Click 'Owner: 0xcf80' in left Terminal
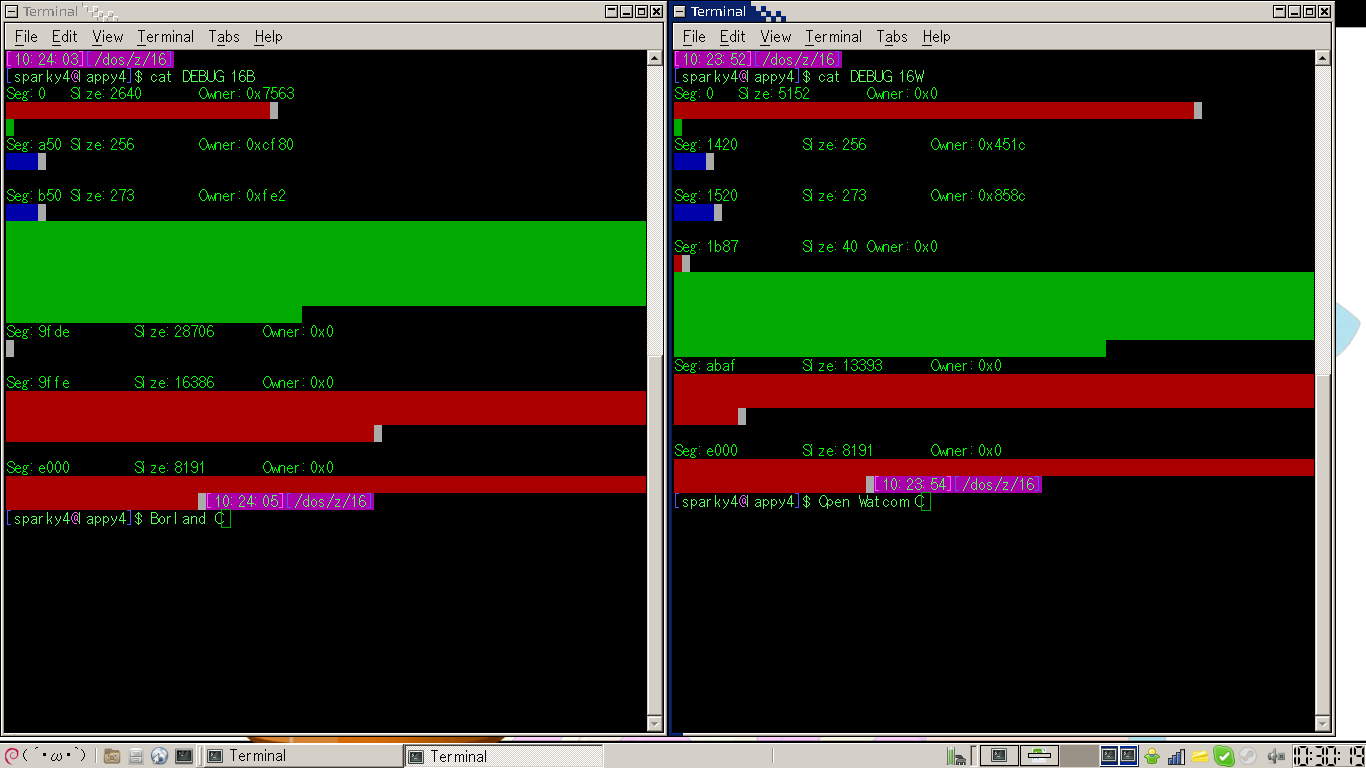The width and height of the screenshot is (1366, 768). click(x=246, y=145)
